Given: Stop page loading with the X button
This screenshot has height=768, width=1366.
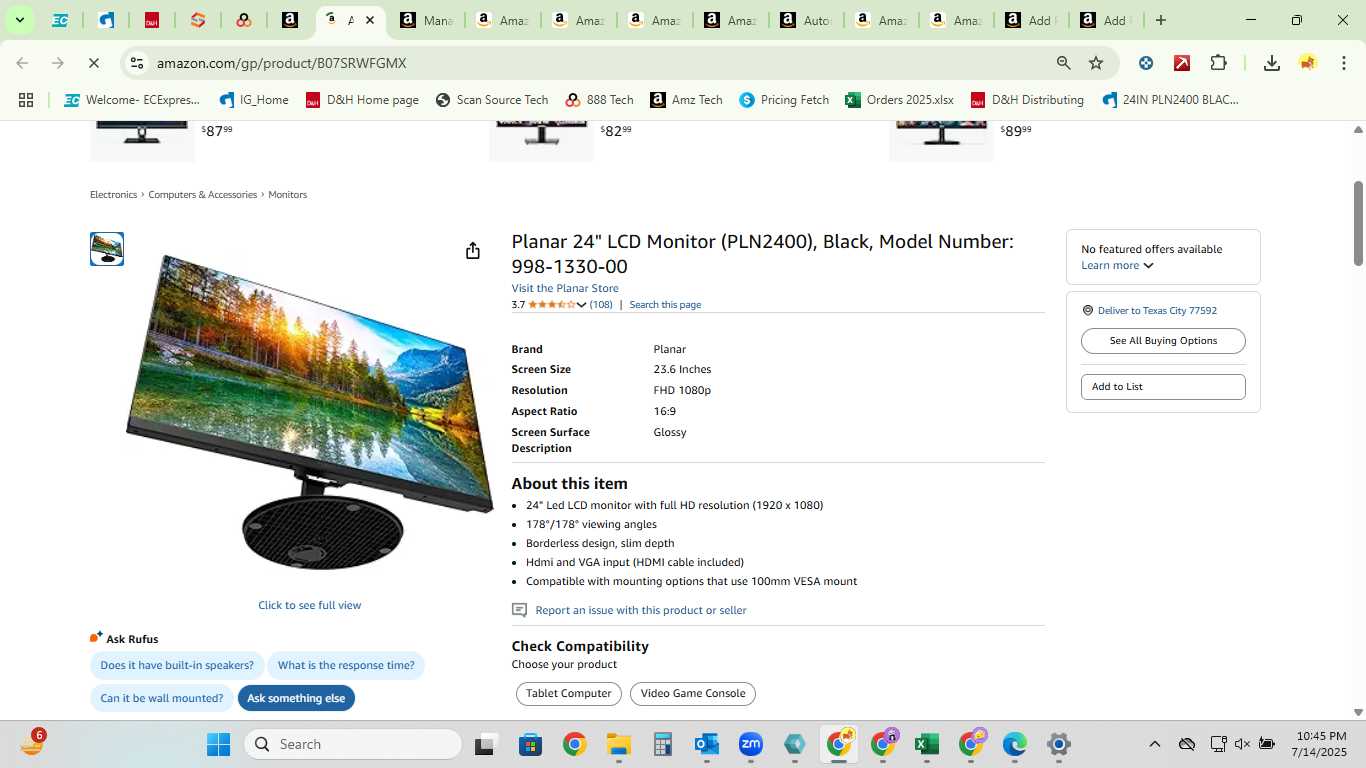Looking at the screenshot, I should 93,63.
